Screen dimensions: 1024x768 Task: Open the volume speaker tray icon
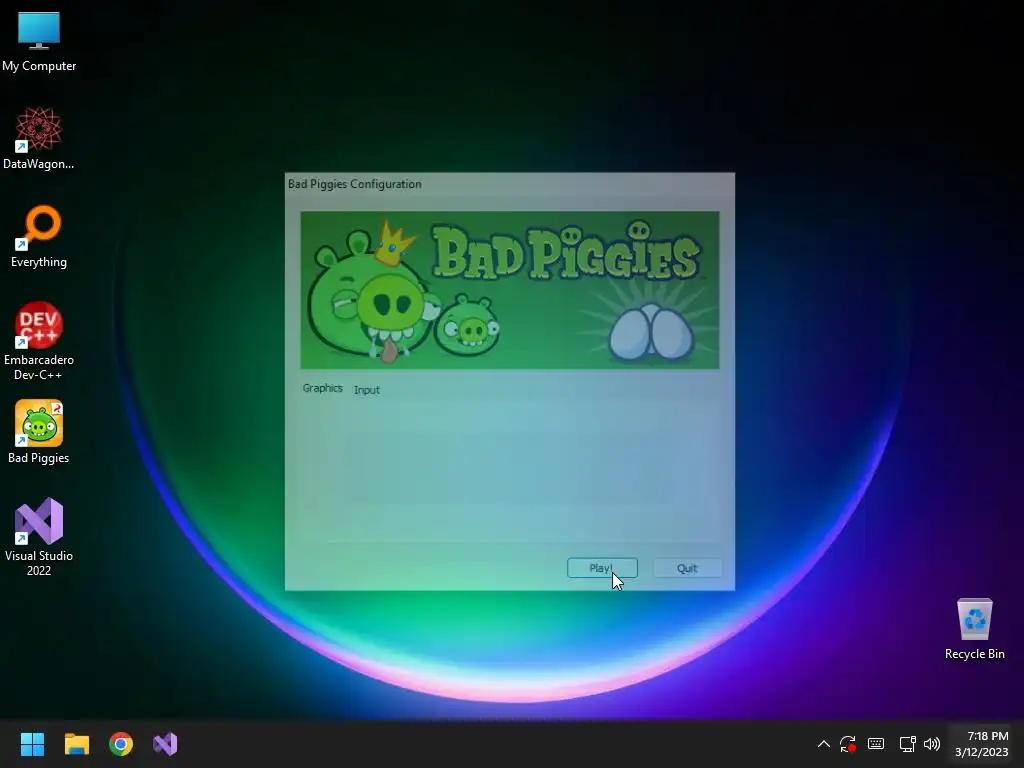coord(932,744)
